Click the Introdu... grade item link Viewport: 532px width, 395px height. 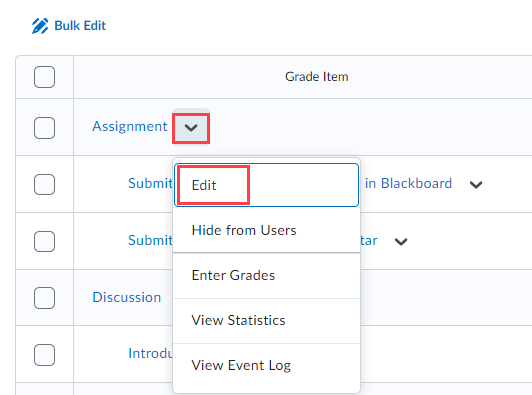tap(150, 354)
